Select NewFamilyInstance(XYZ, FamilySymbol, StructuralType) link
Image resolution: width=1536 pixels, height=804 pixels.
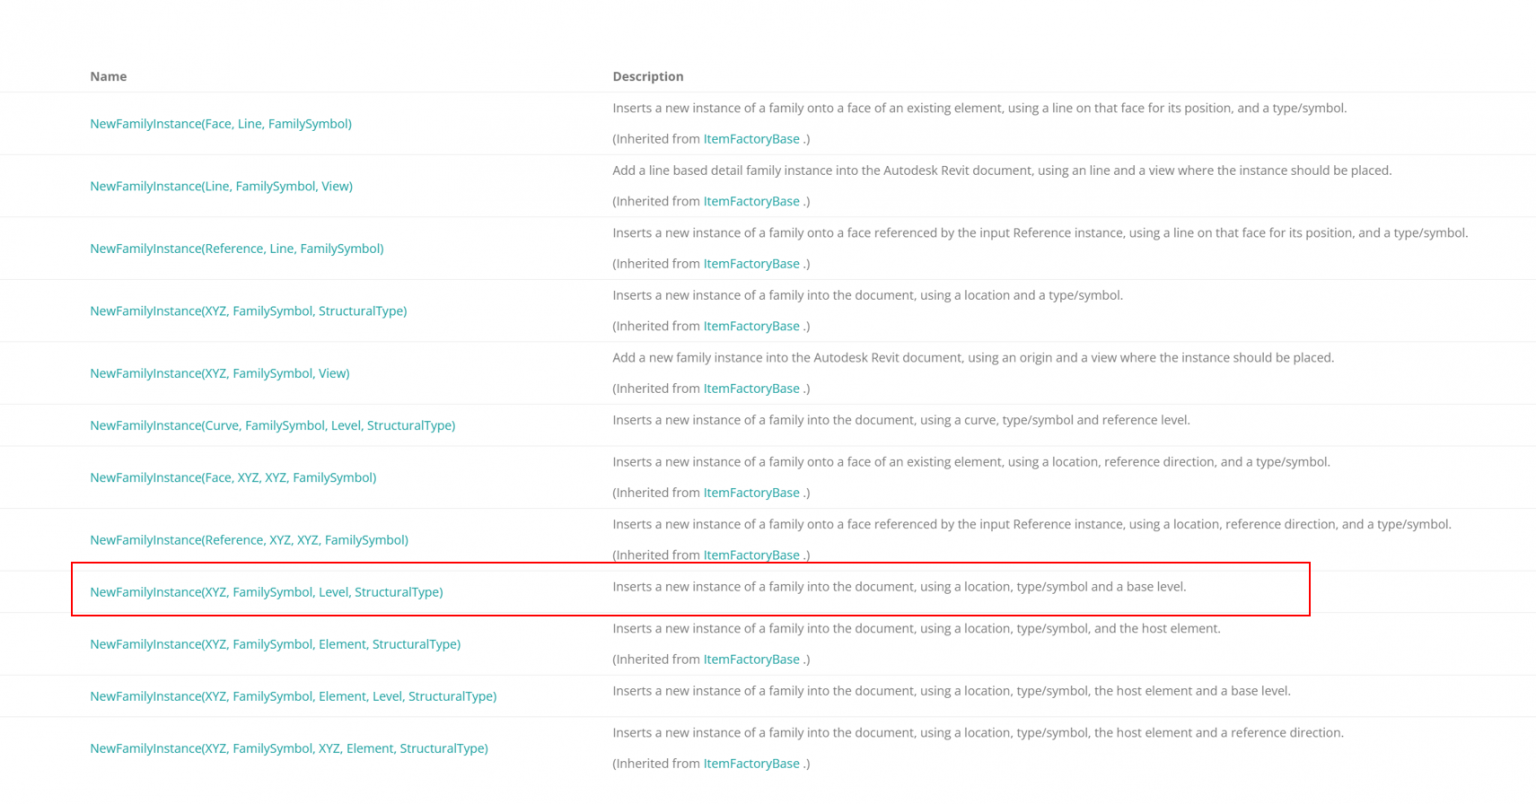248,311
